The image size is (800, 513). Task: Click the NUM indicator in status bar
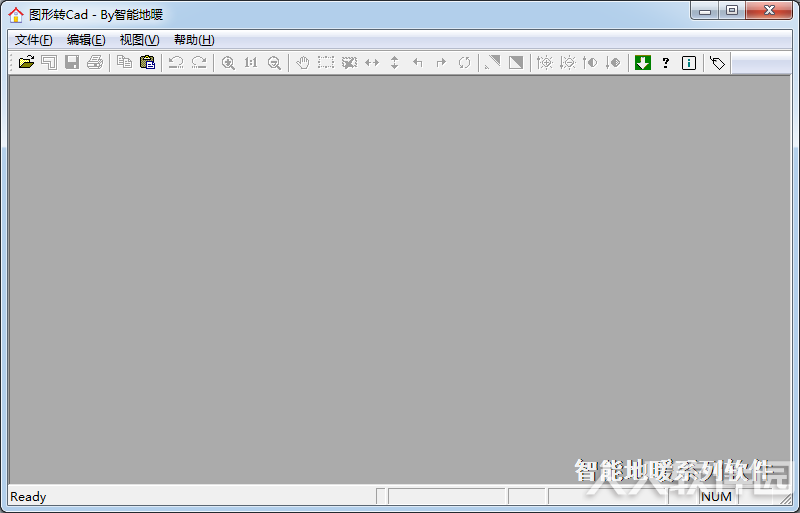pyautogui.click(x=716, y=497)
